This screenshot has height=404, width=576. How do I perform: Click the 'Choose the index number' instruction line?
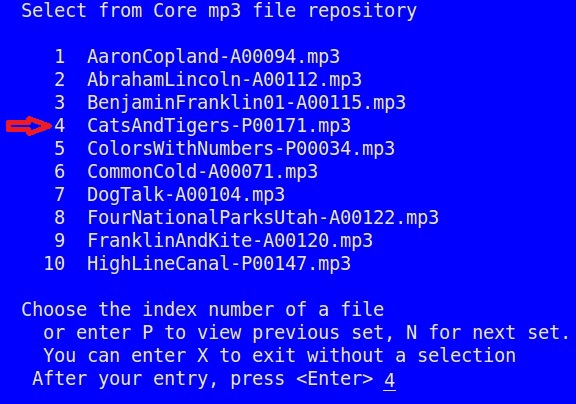coord(202,310)
